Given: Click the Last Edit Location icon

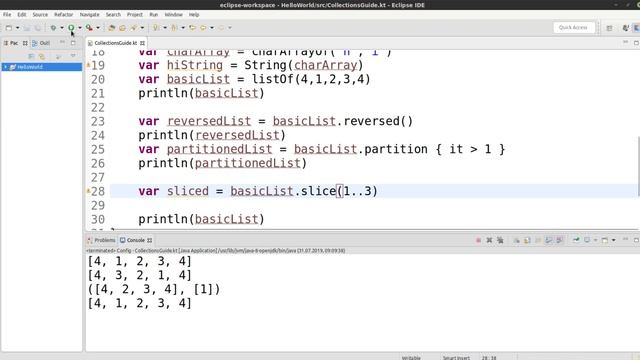Looking at the screenshot, I should point(192,28).
